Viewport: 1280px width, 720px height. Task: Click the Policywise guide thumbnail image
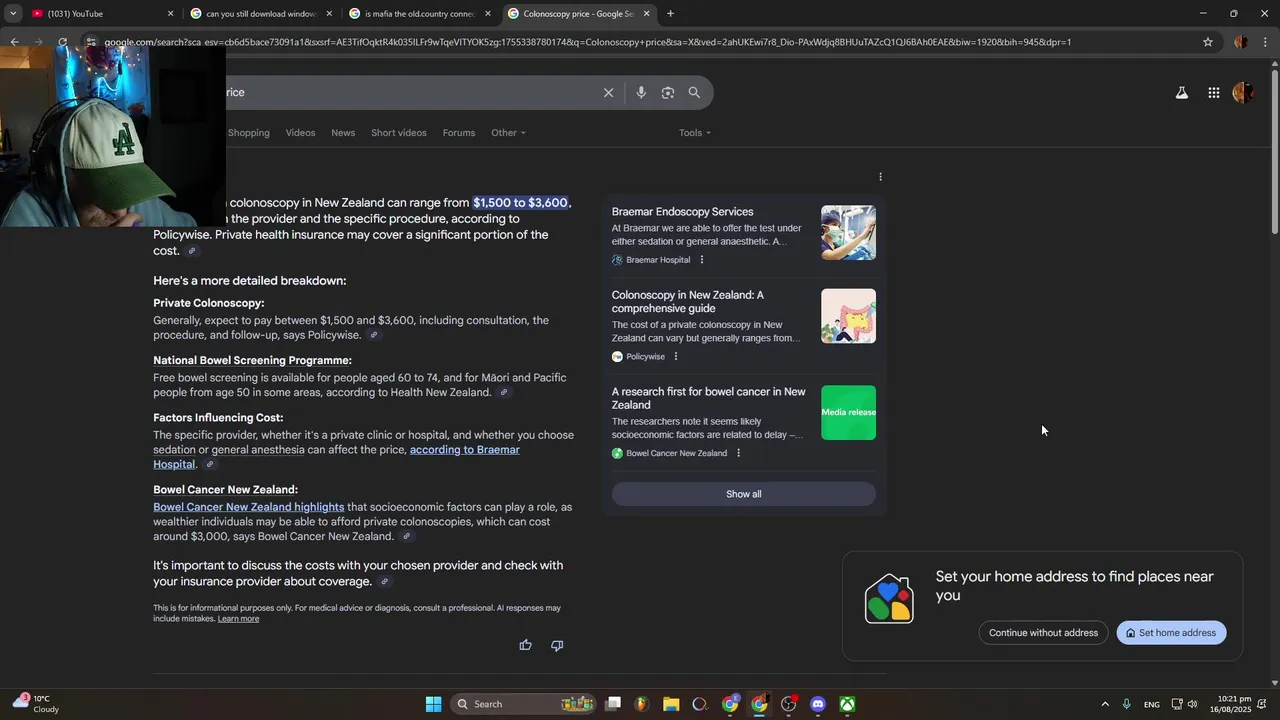848,316
